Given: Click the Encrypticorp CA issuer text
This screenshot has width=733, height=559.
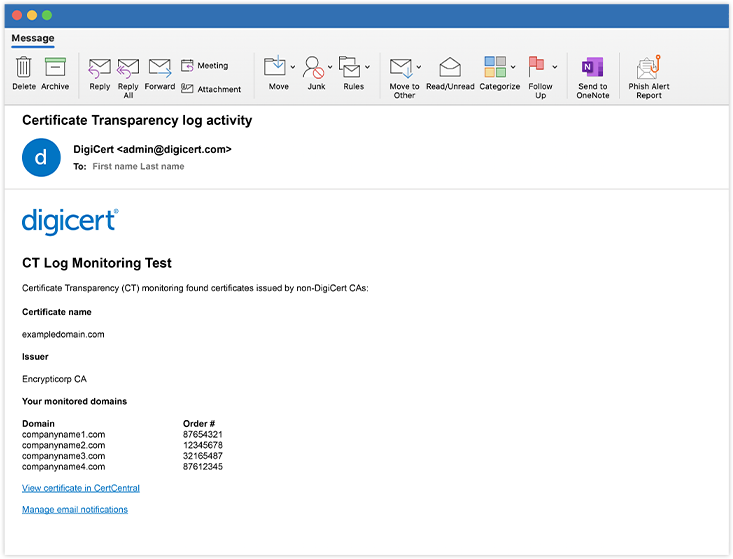Looking at the screenshot, I should pos(54,379).
